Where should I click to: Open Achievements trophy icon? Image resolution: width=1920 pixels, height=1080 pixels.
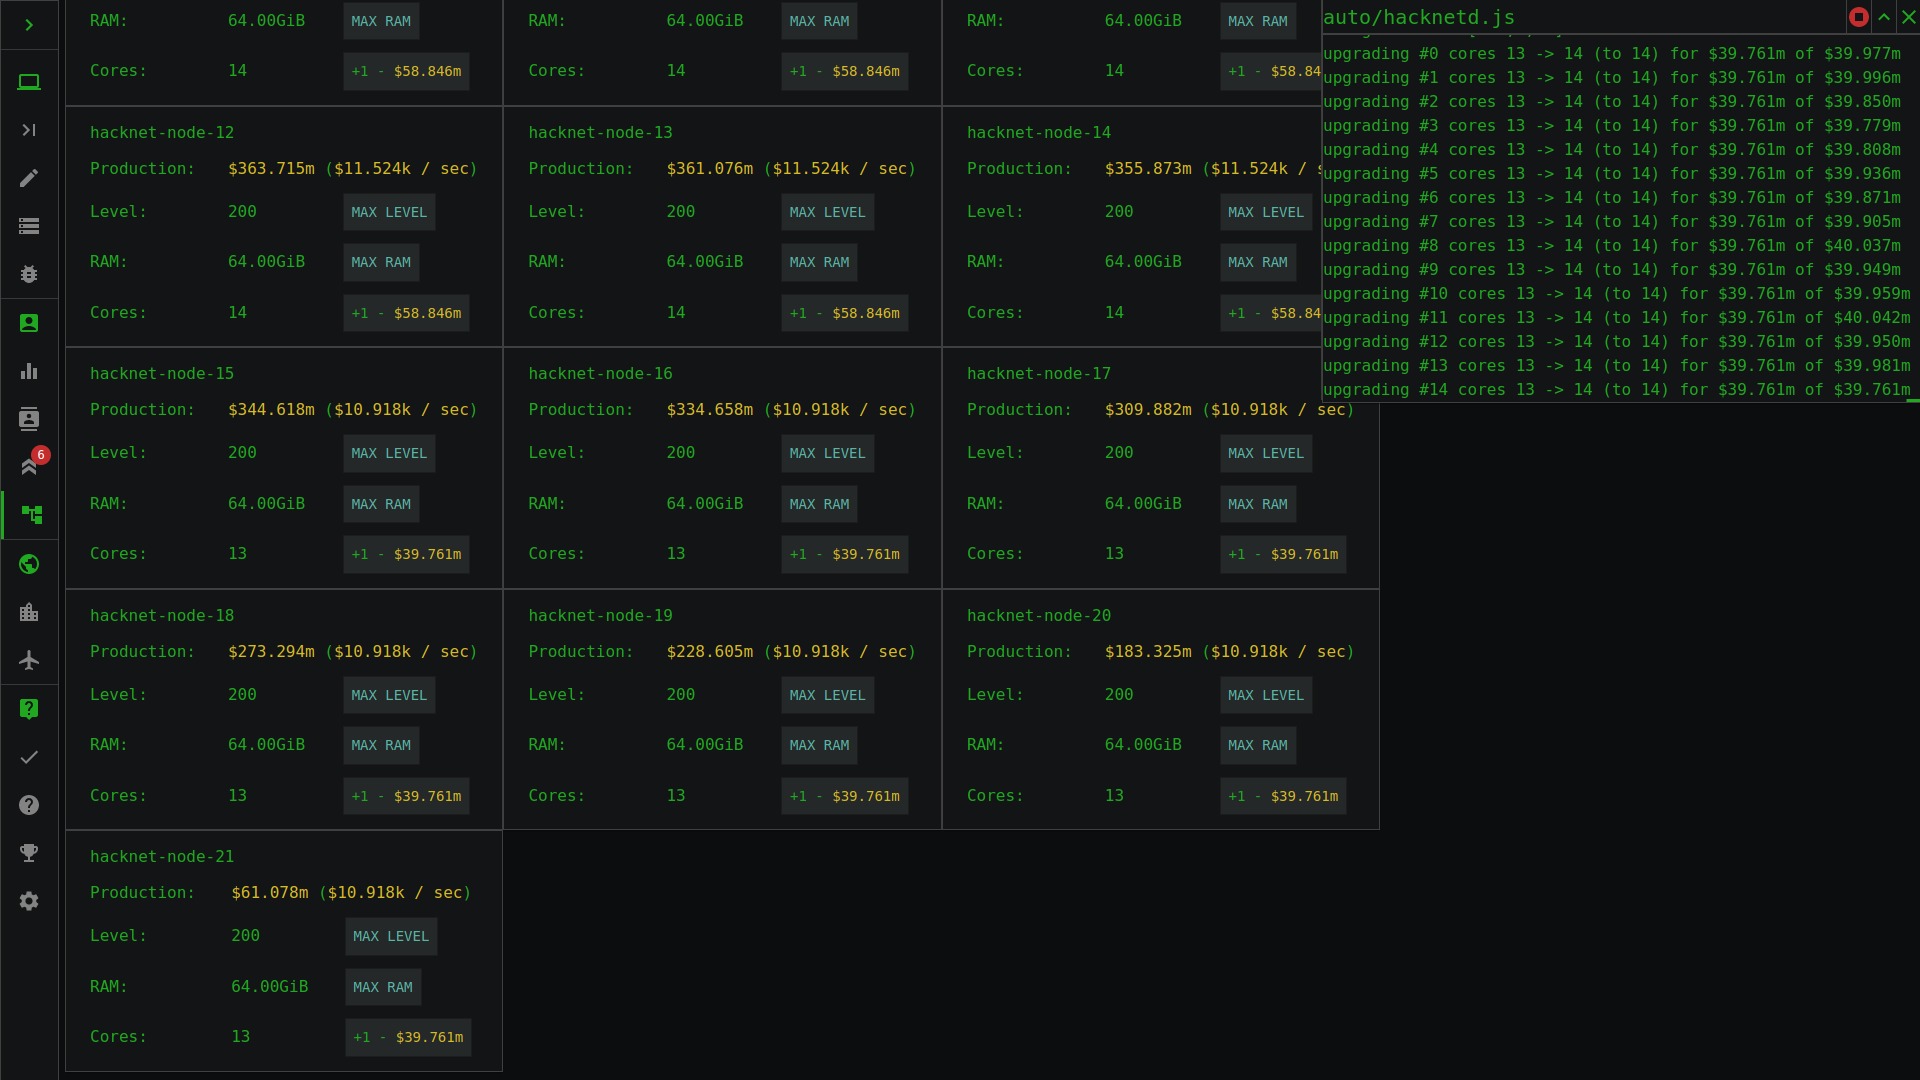[29, 853]
